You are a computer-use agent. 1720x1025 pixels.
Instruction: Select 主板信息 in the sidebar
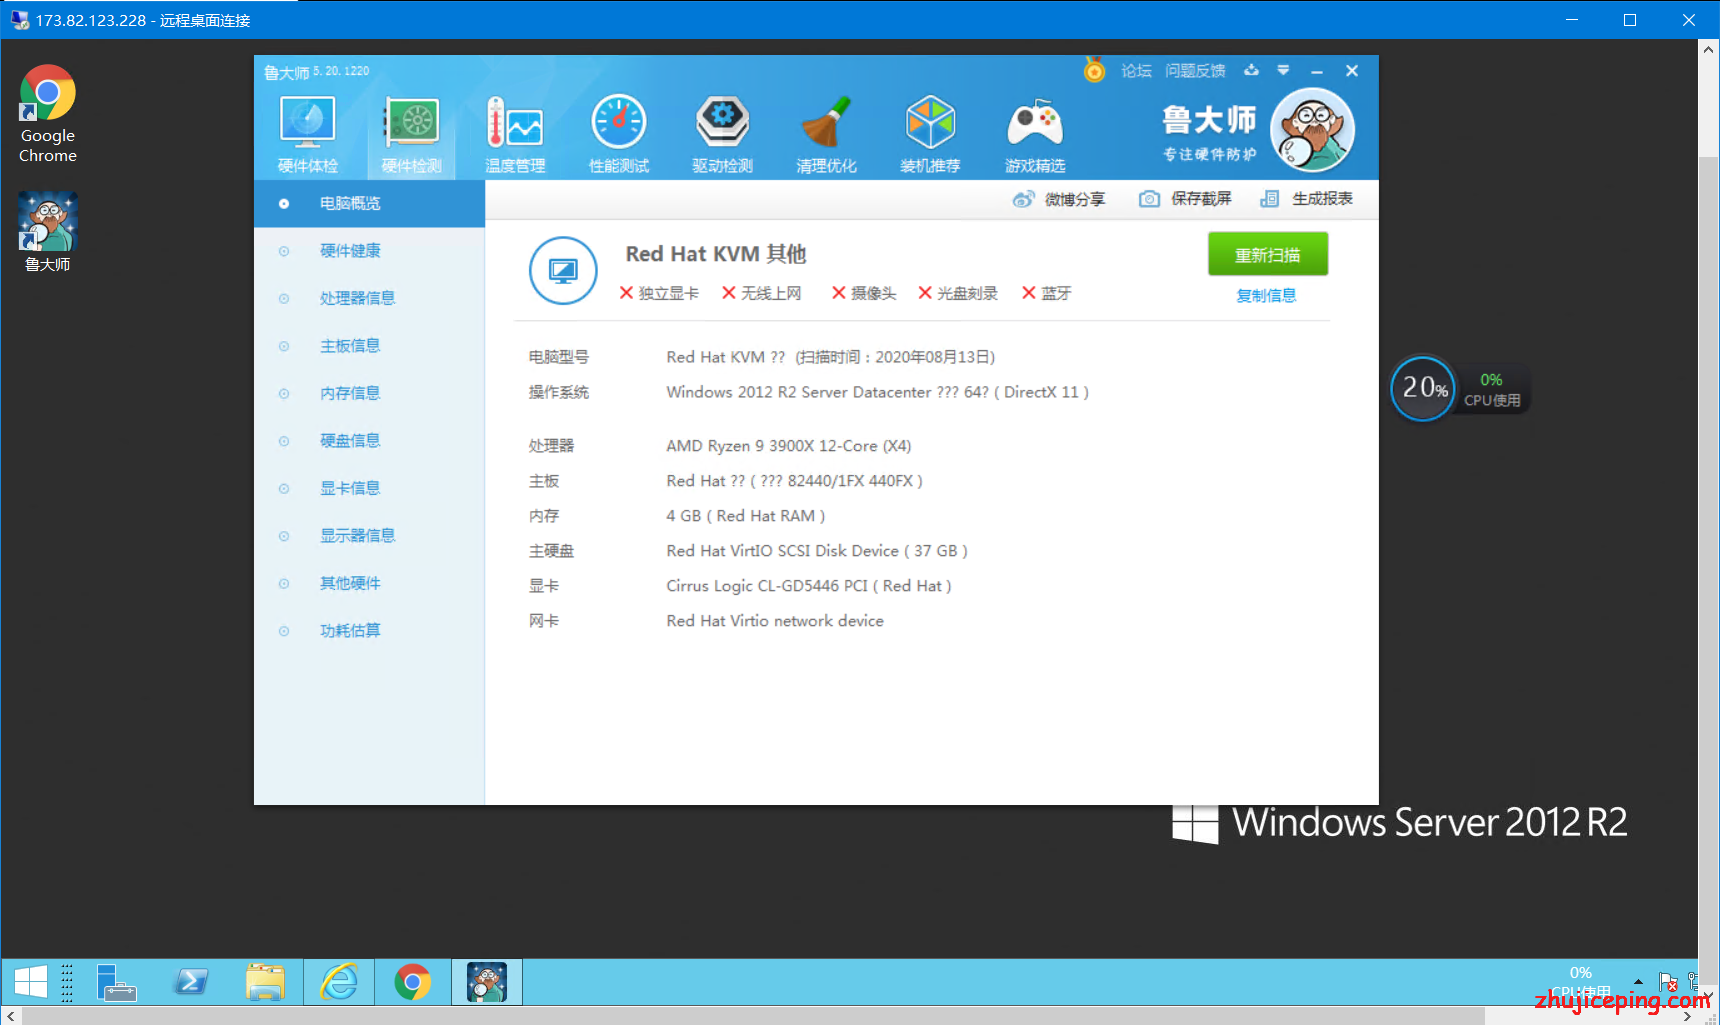click(369, 346)
